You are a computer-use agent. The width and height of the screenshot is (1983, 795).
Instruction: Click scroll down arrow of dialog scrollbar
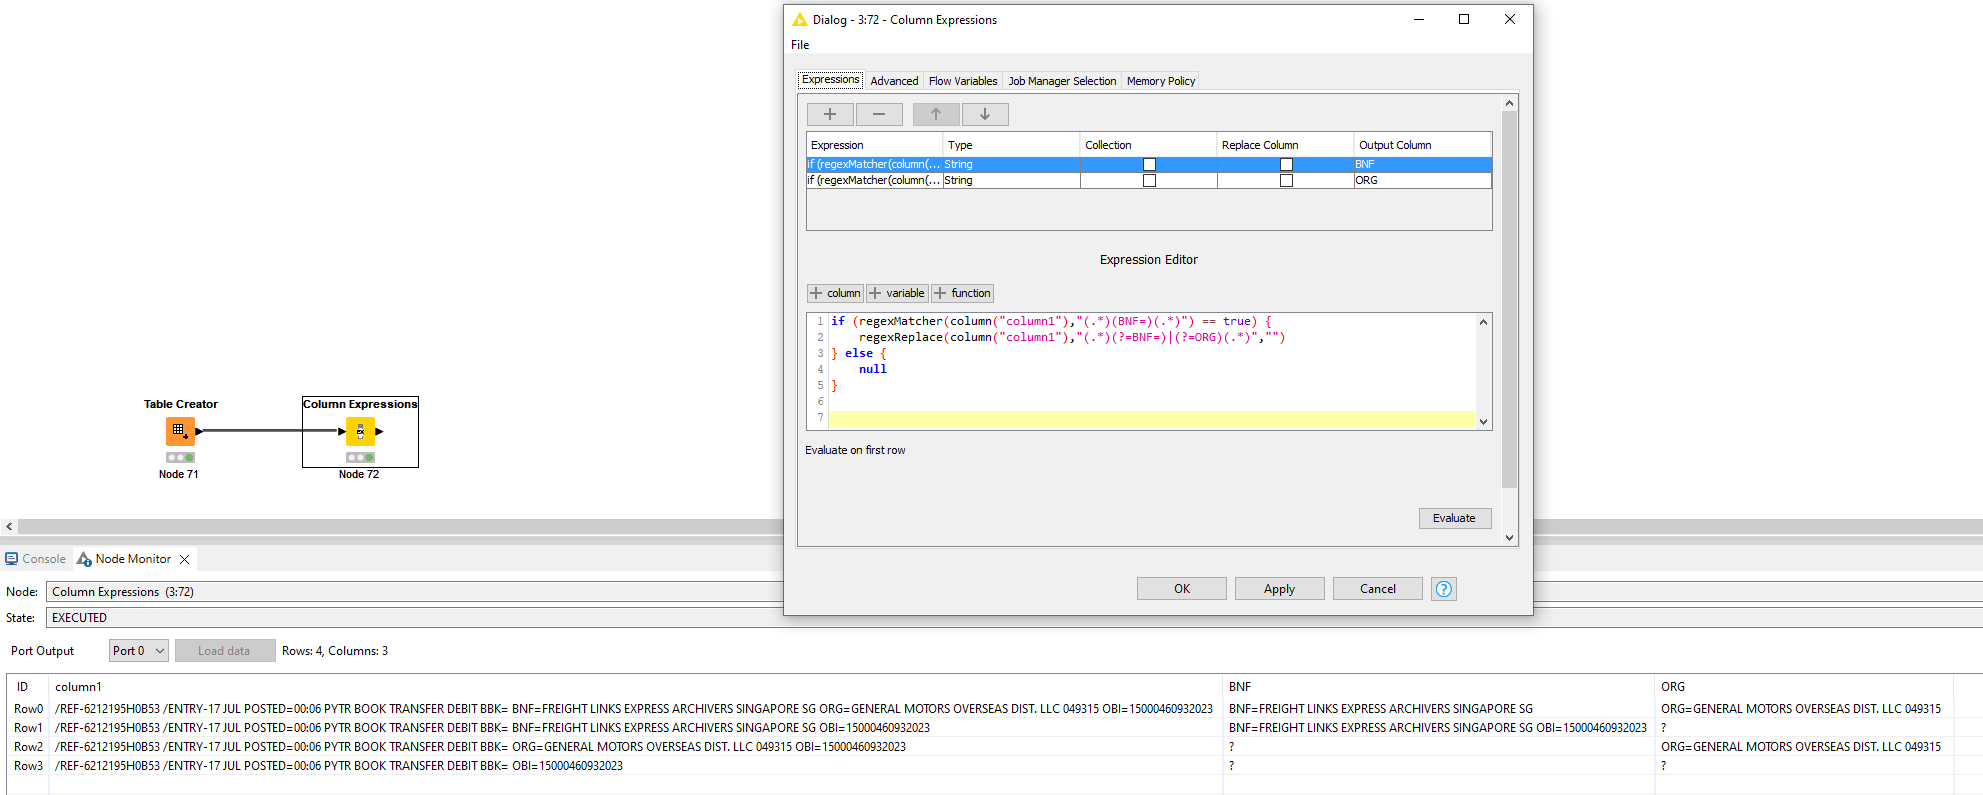pyautogui.click(x=1510, y=538)
